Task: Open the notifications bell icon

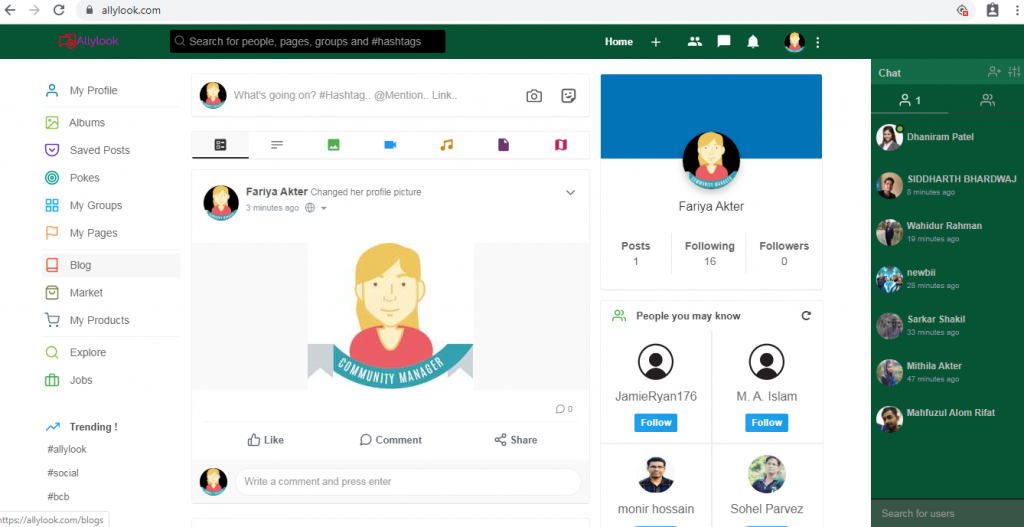Action: pos(753,42)
